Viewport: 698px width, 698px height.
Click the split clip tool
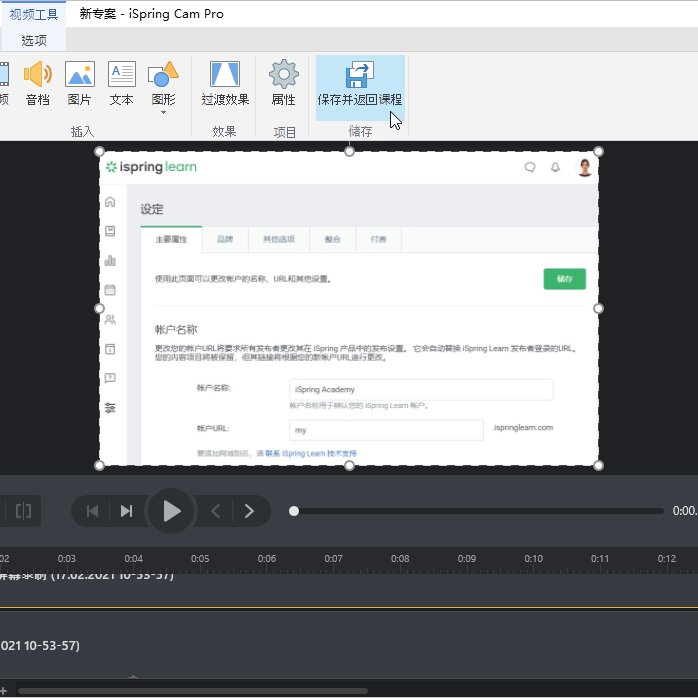23,511
